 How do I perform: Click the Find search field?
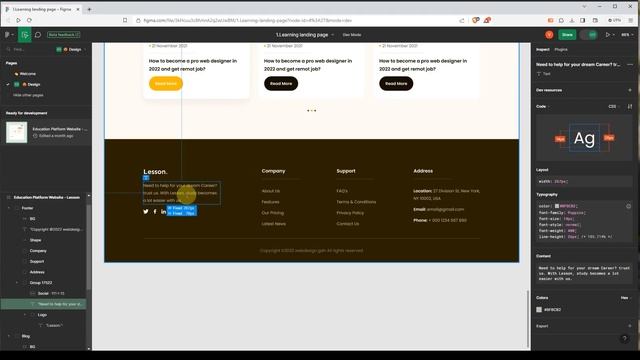pyautogui.click(x=29, y=49)
